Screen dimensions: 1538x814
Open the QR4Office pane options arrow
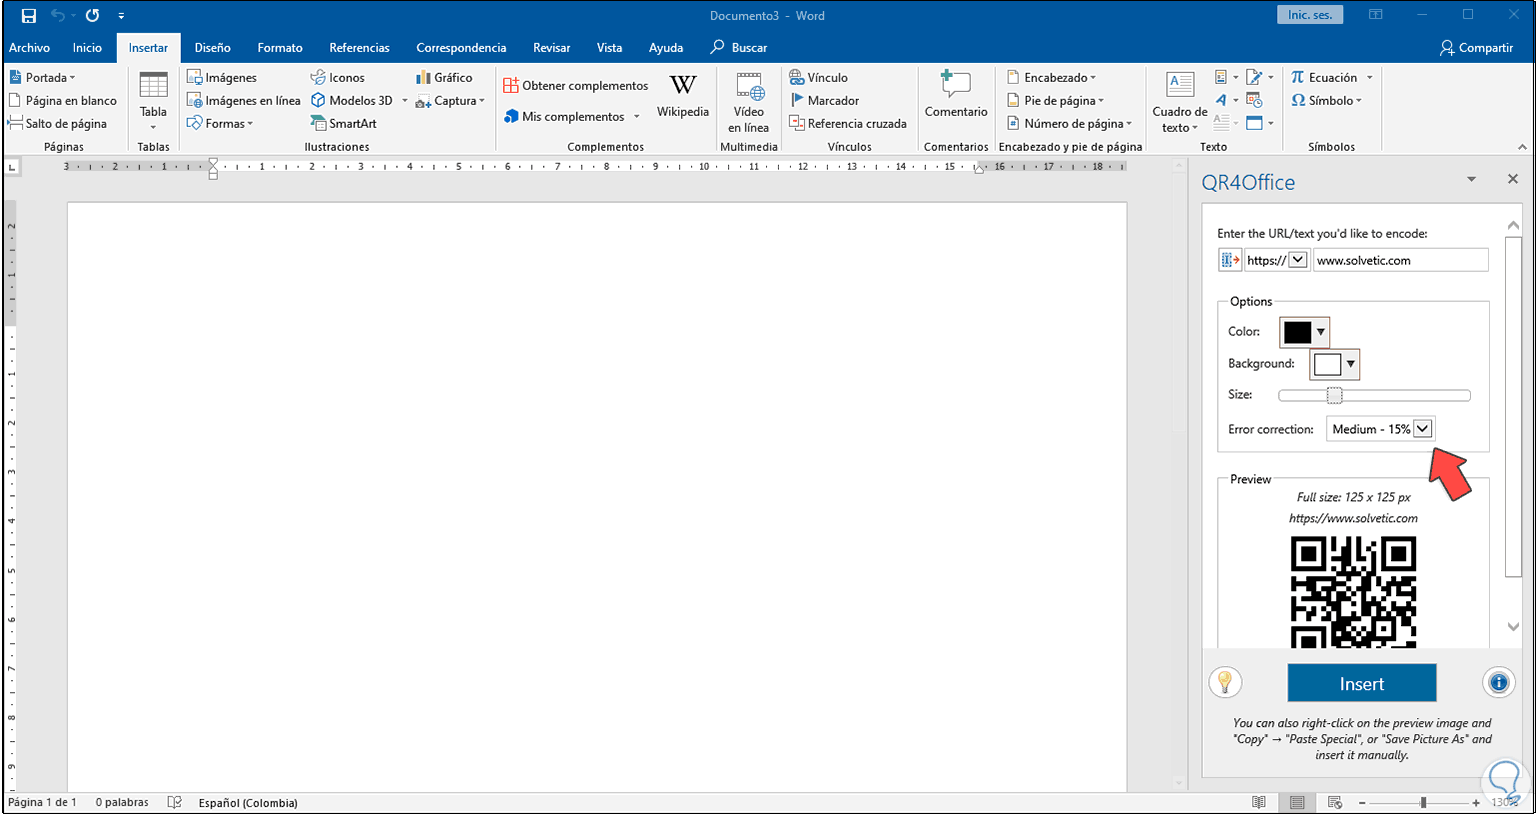pyautogui.click(x=1471, y=179)
